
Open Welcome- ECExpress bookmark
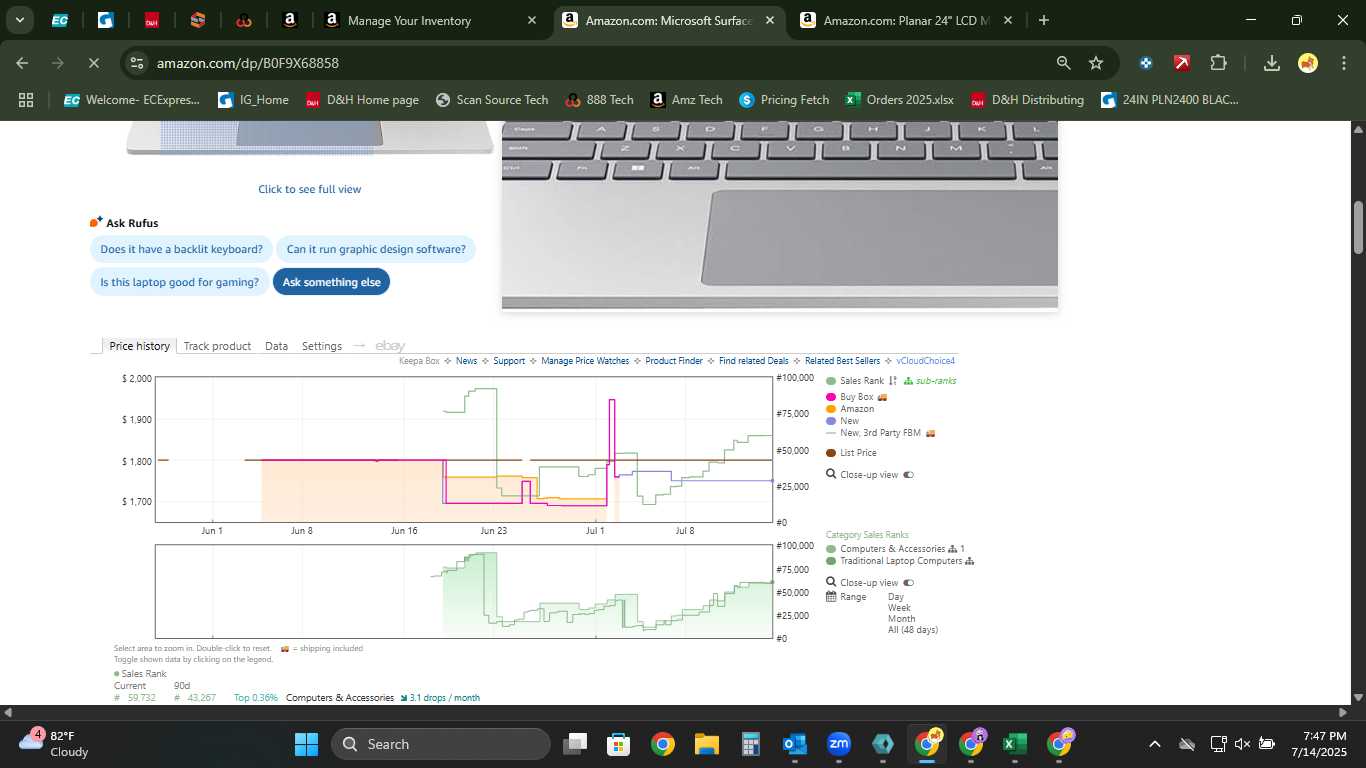pos(132,100)
